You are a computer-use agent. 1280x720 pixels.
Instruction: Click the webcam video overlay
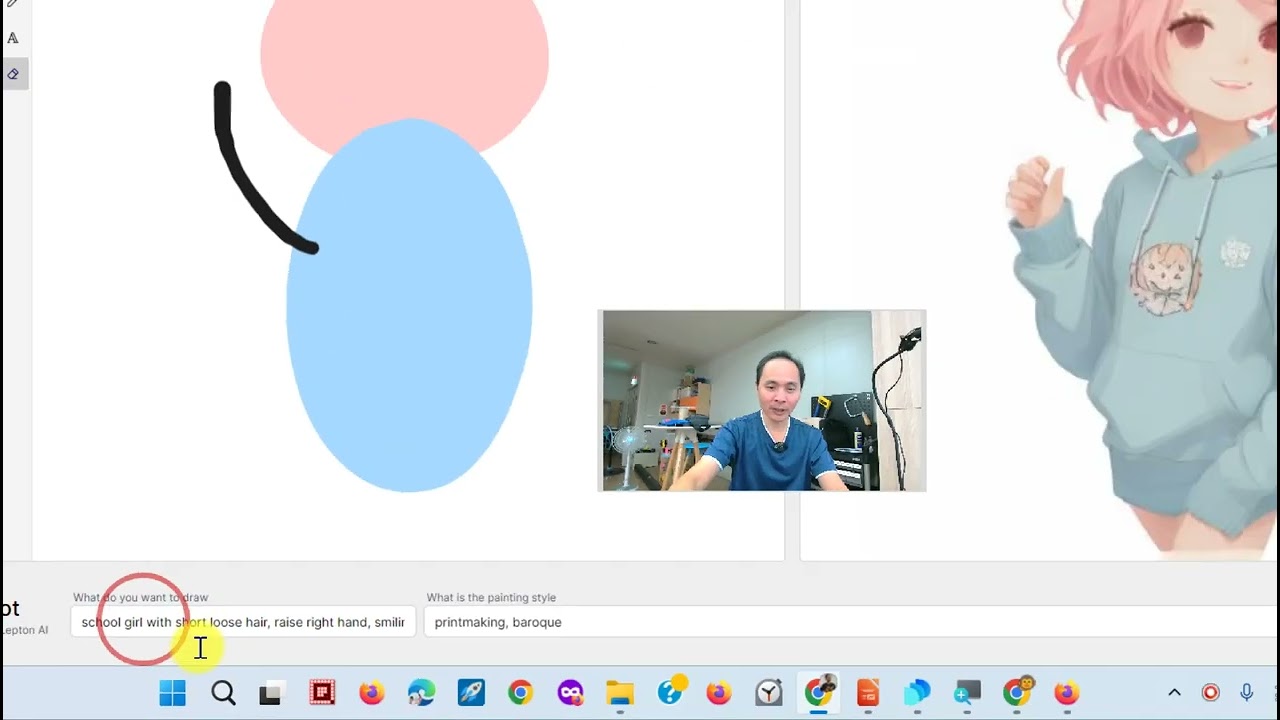(x=762, y=400)
